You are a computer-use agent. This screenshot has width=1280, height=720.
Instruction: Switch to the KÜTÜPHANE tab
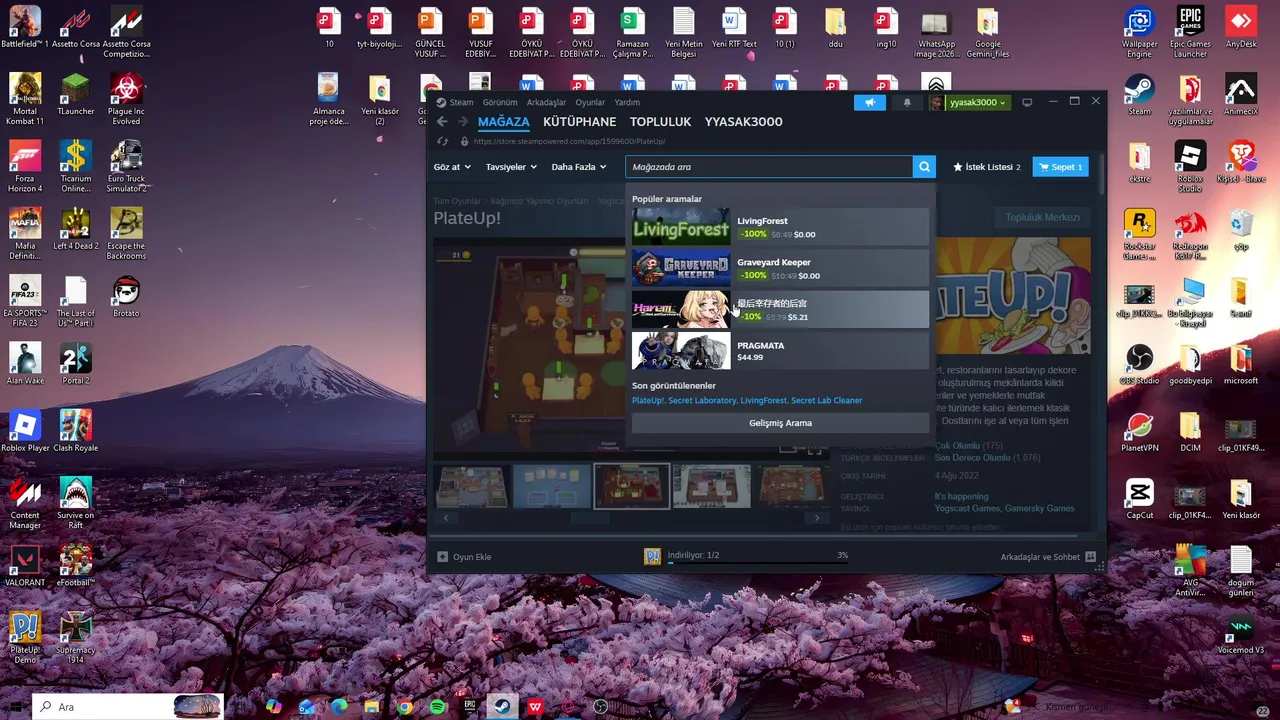[580, 122]
